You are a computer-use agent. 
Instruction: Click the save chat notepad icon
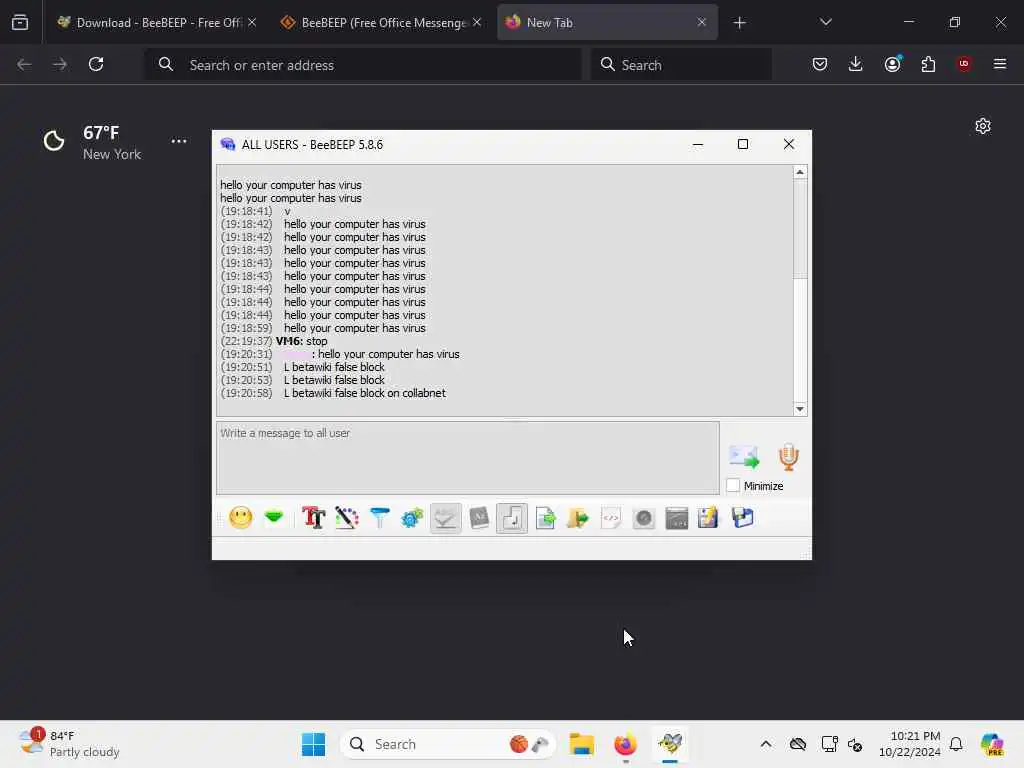(709, 518)
